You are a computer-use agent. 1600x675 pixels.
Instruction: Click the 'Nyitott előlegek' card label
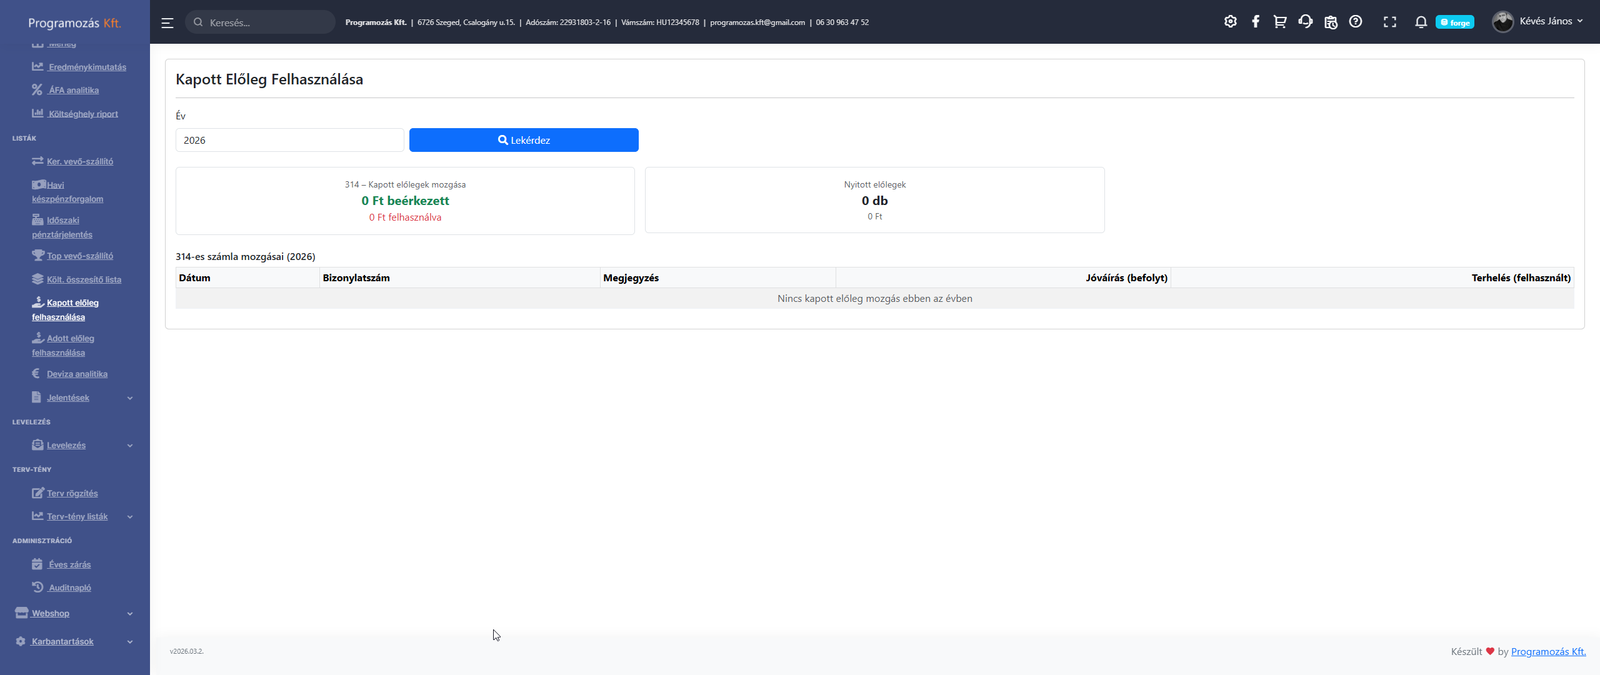click(x=875, y=185)
